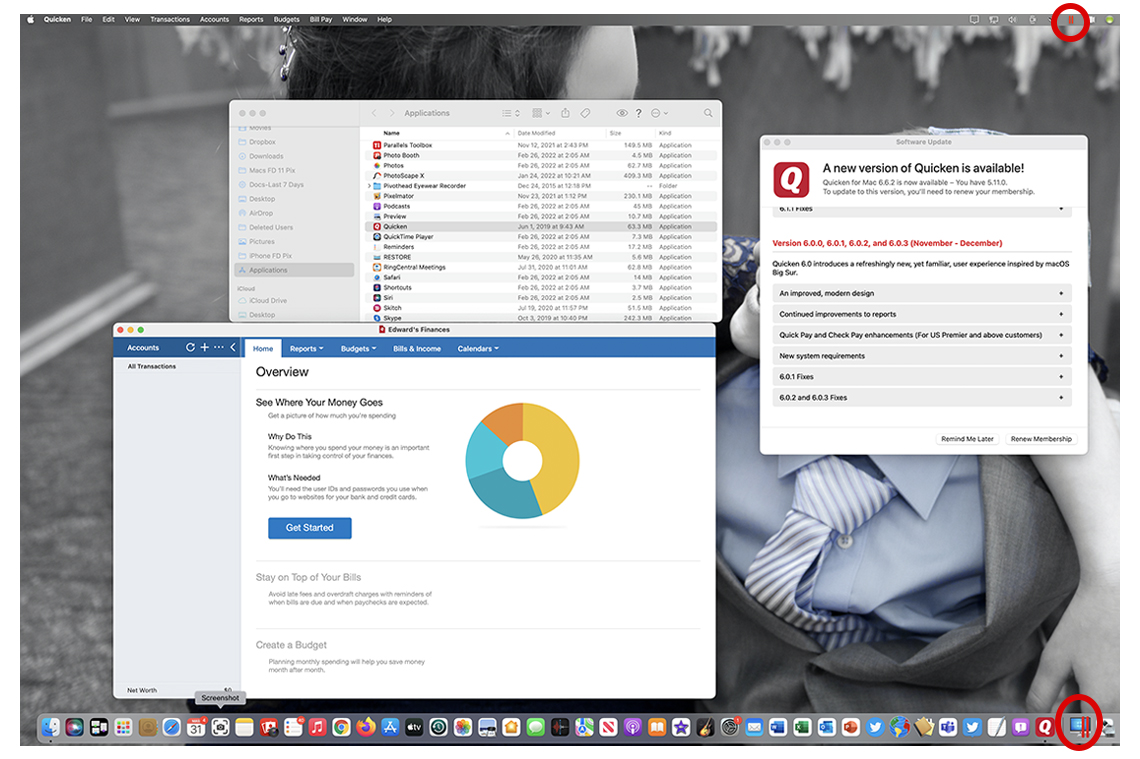
Task: Open Screenshot app in the Dock
Action: point(220,728)
